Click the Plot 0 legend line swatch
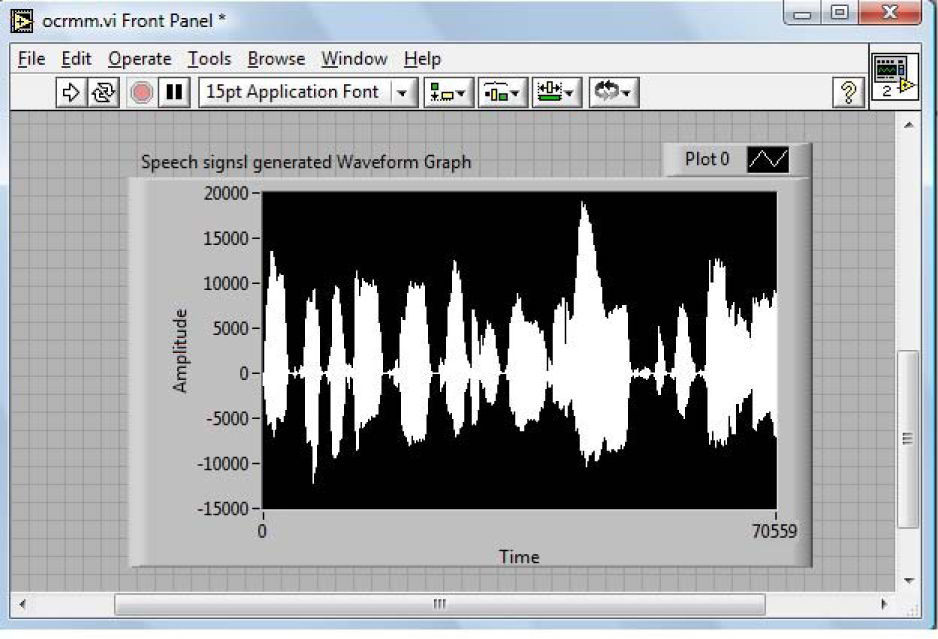The height and width of the screenshot is (639, 938). pyautogui.click(x=768, y=160)
